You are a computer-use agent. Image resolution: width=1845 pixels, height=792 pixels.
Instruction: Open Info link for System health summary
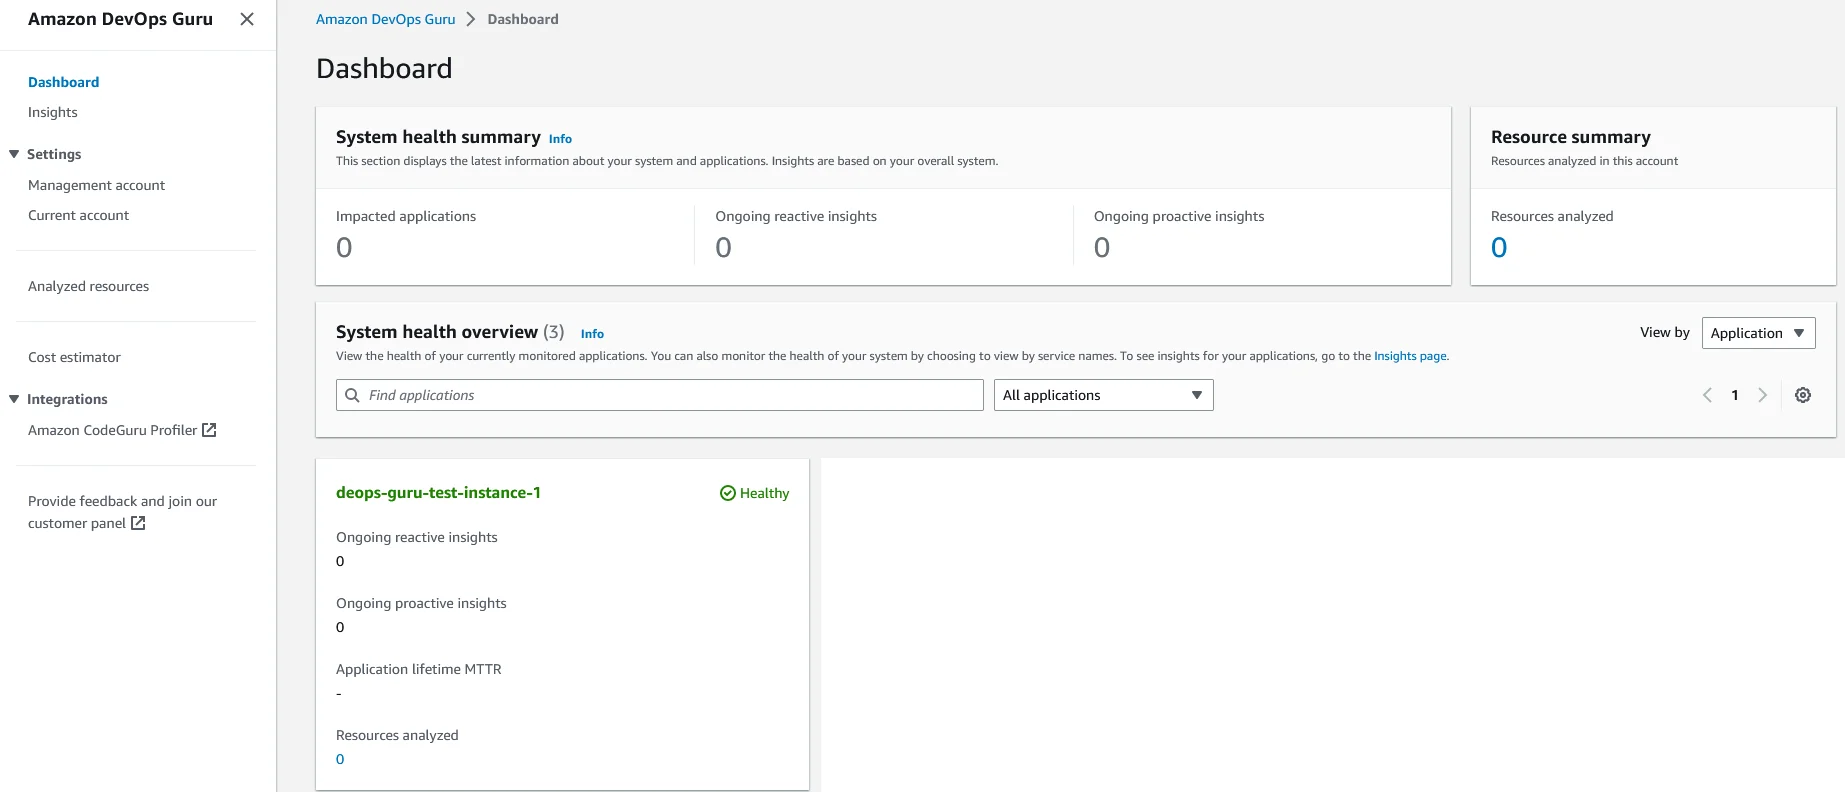click(560, 139)
